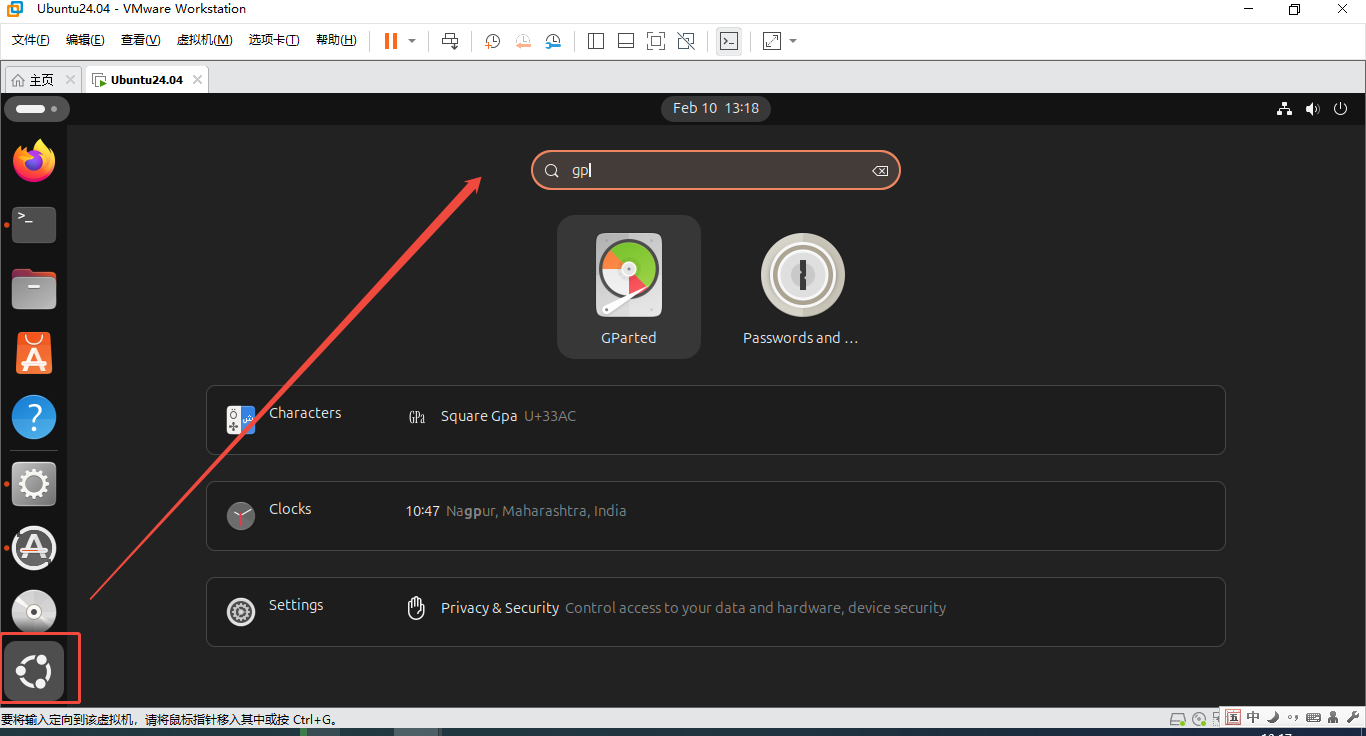Viewport: 1366px width, 736px height.
Task: Toggle the VMware library sidebar view
Action: [x=596, y=41]
